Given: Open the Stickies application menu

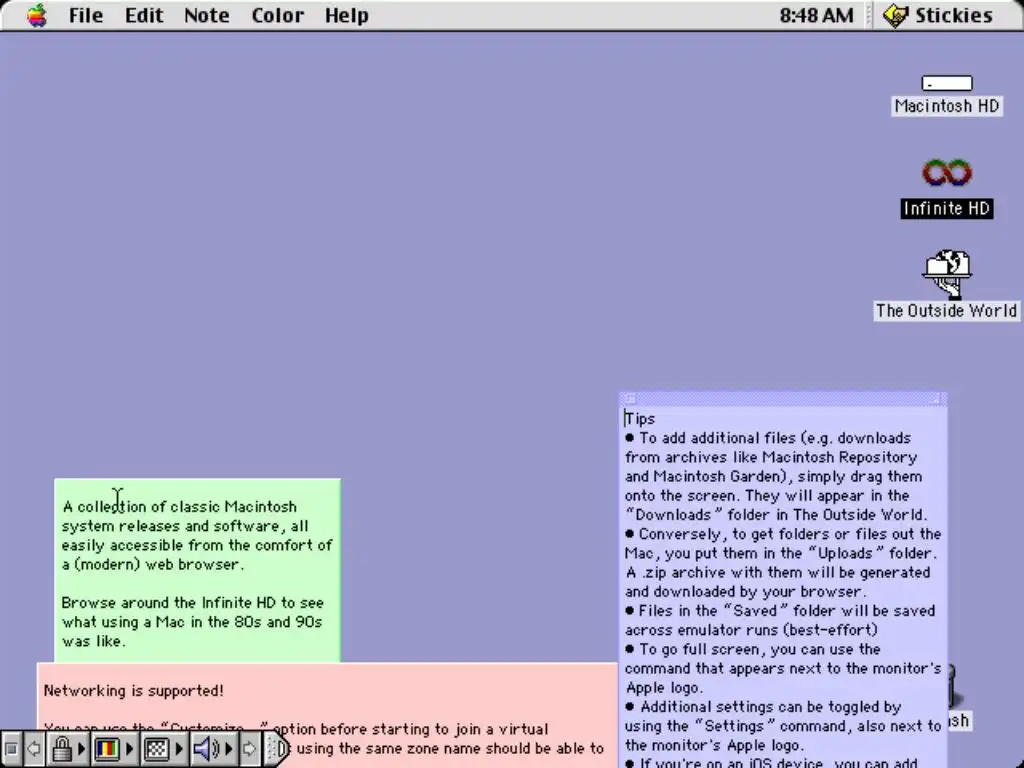Looking at the screenshot, I should (x=938, y=15).
